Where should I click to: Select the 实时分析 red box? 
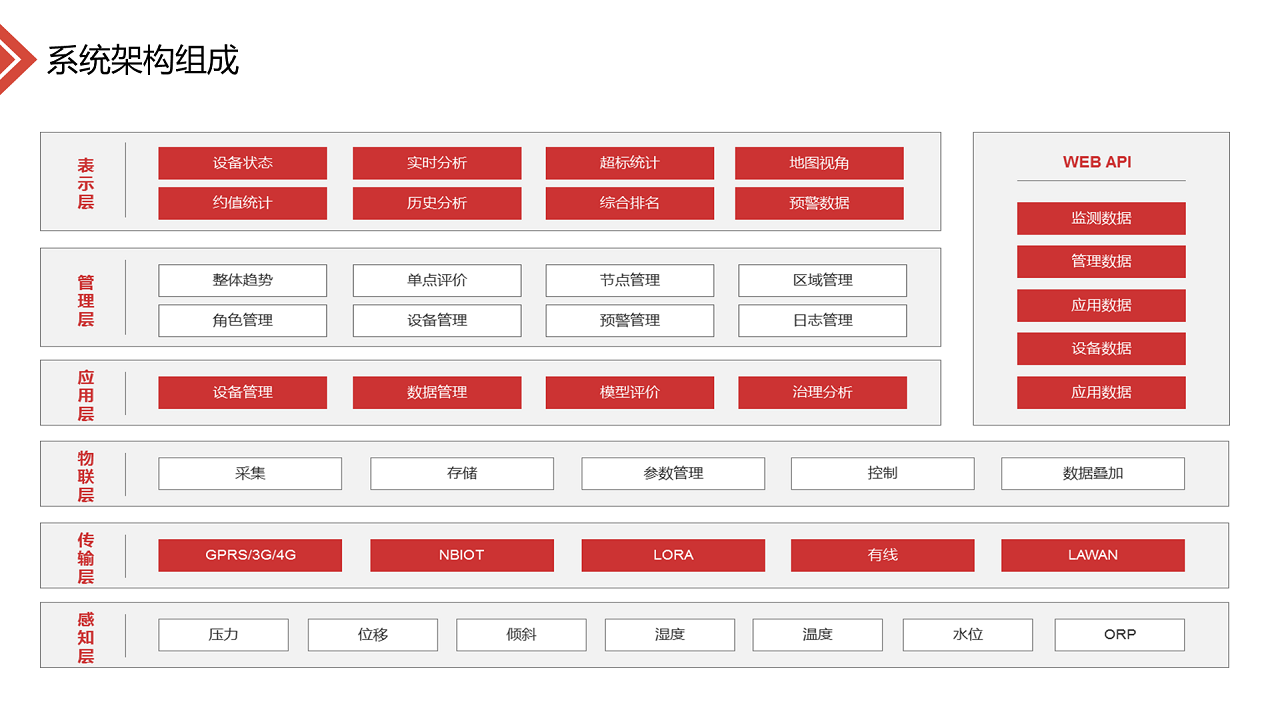point(437,163)
